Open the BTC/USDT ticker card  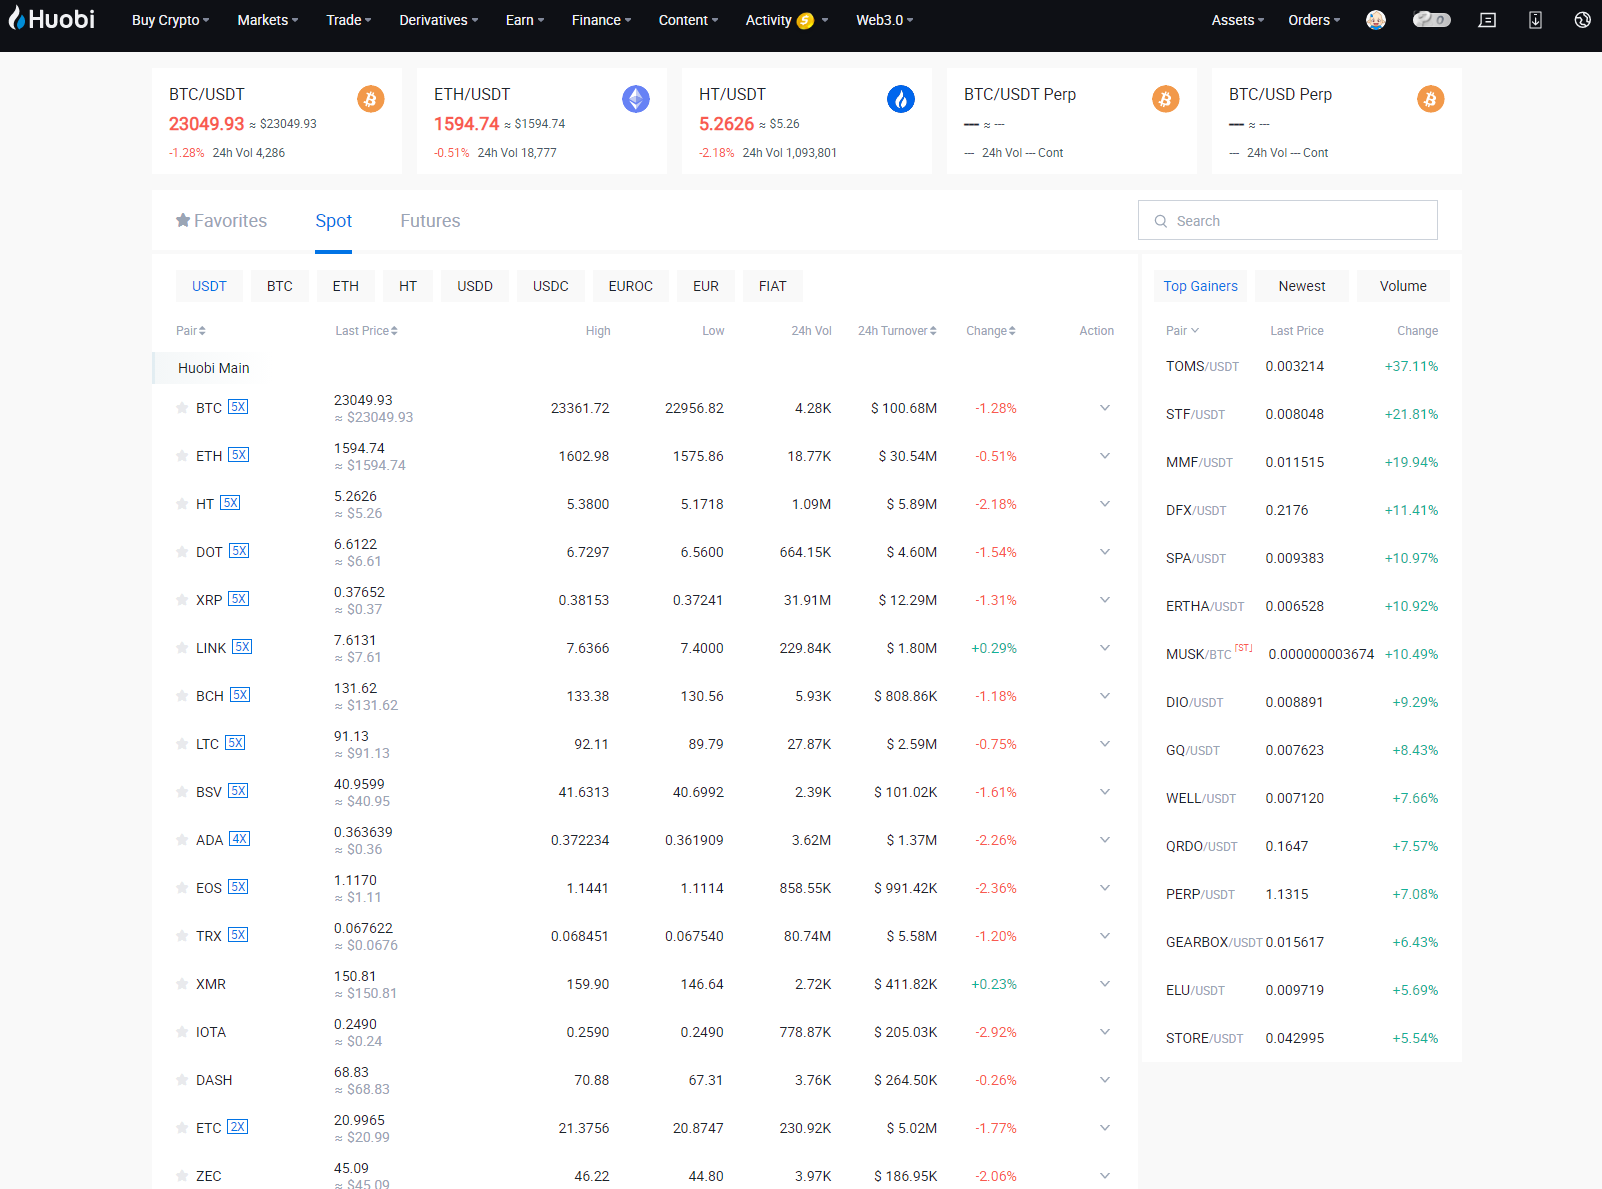click(x=277, y=121)
